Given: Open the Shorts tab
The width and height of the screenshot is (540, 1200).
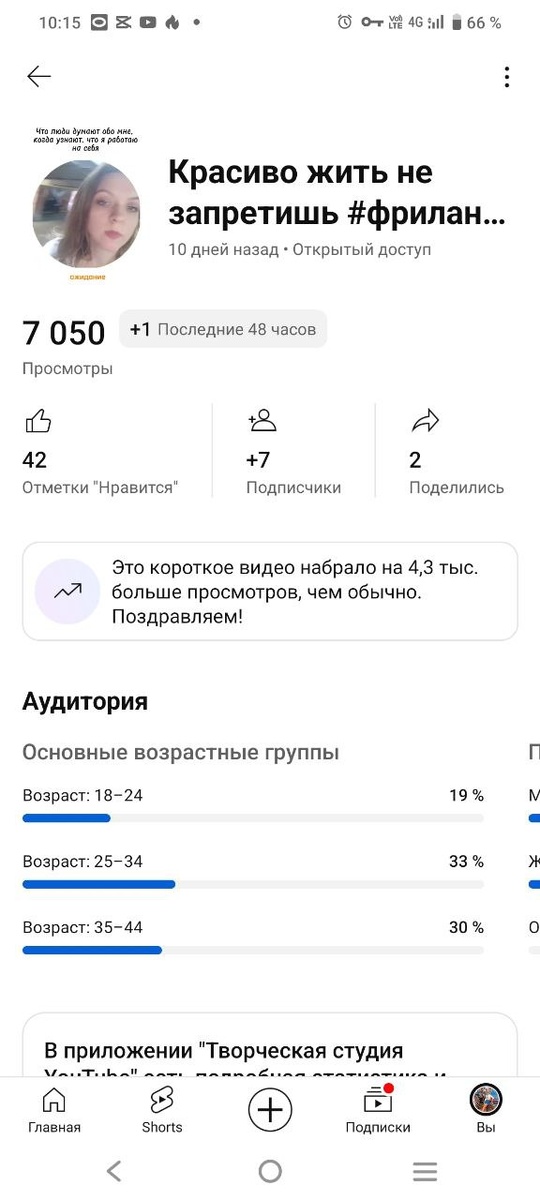Looking at the screenshot, I should pyautogui.click(x=162, y=1109).
